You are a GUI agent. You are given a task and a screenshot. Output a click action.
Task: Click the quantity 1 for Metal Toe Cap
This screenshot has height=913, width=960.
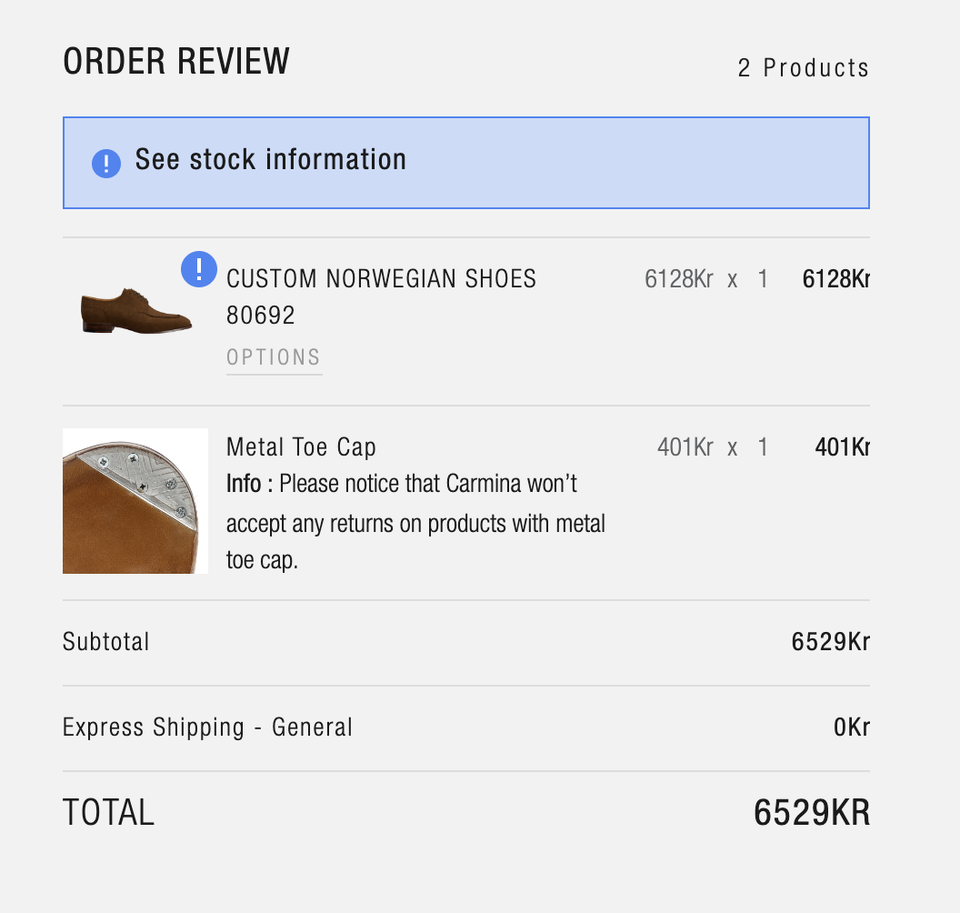tap(763, 447)
